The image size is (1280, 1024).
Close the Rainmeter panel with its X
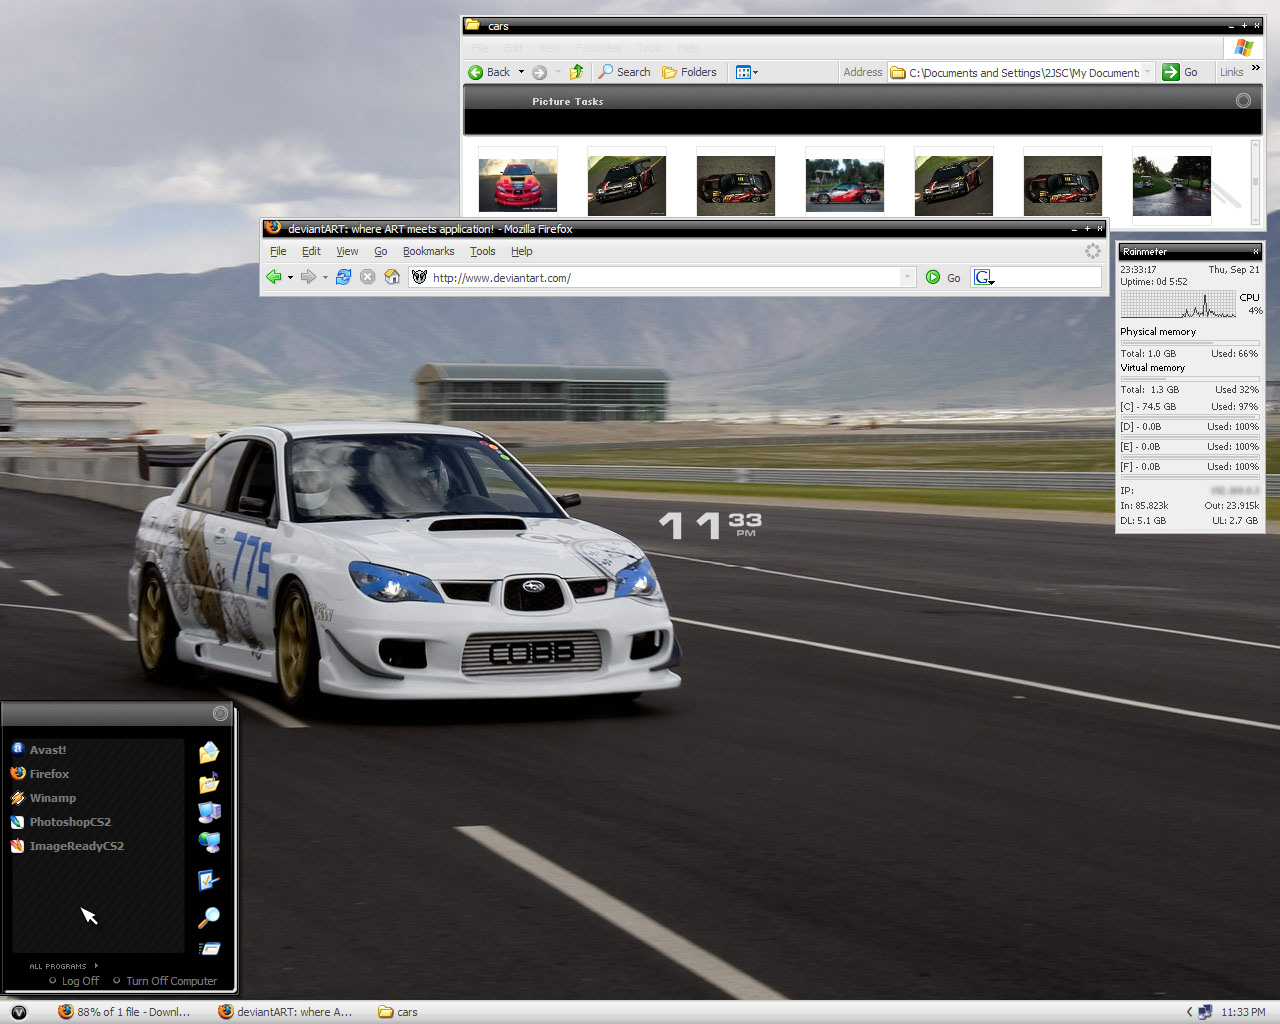coord(1256,251)
